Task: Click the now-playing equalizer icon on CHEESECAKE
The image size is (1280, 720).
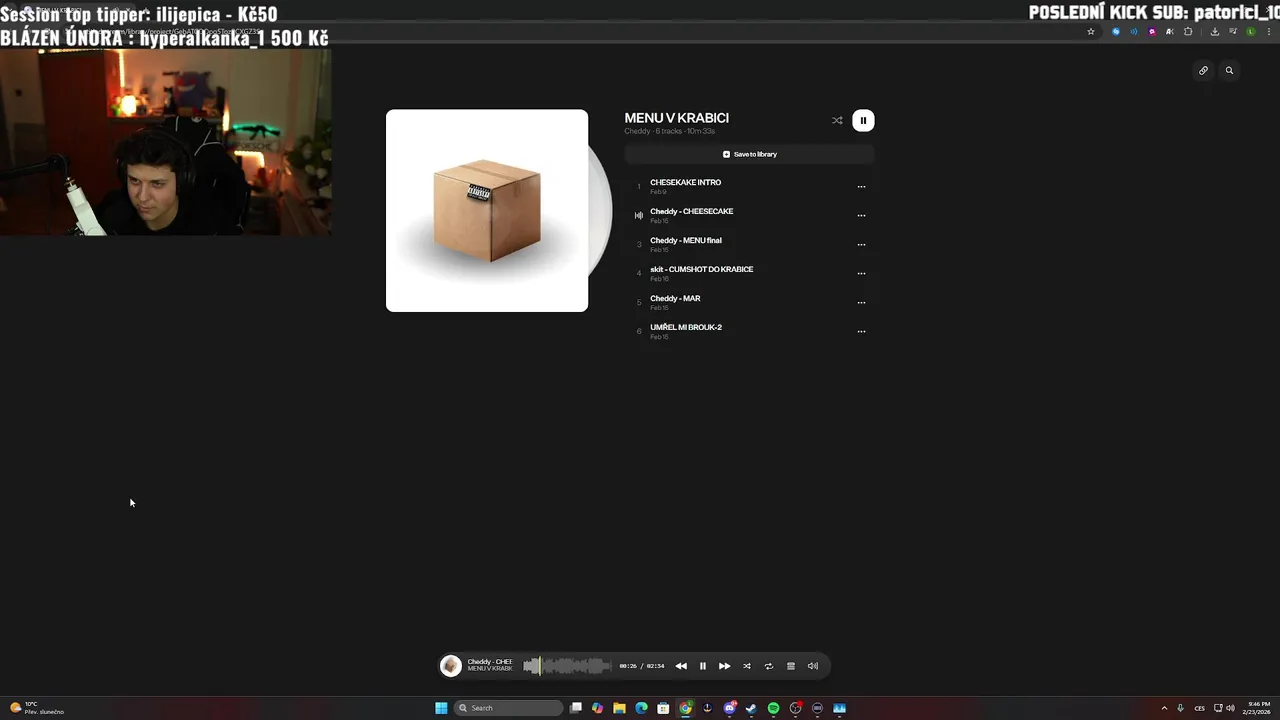Action: point(639,215)
